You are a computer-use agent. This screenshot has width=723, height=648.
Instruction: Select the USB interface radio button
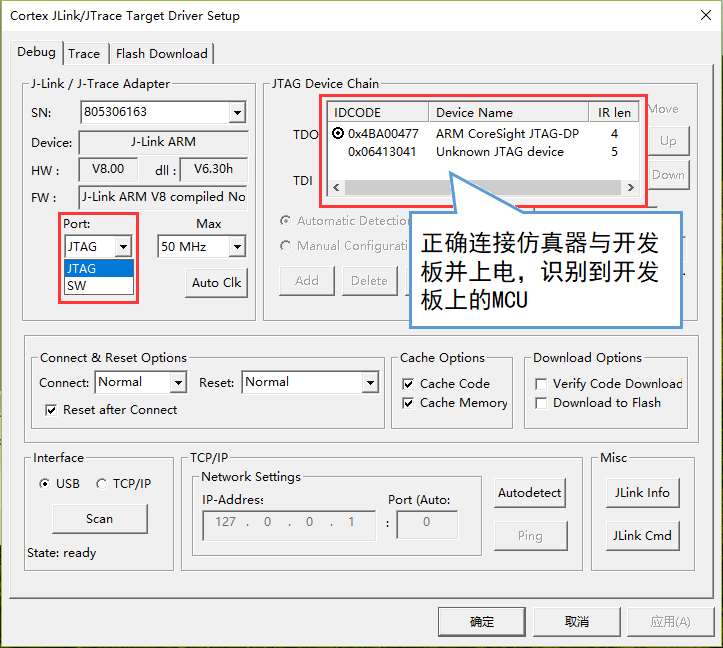(45, 483)
